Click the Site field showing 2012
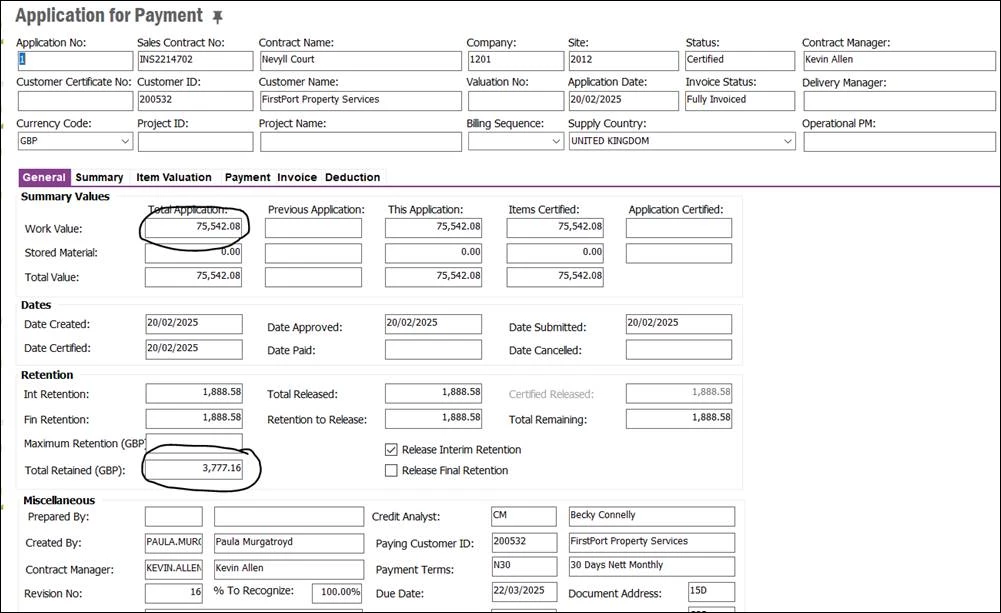This screenshot has height=613, width=1001. (624, 61)
